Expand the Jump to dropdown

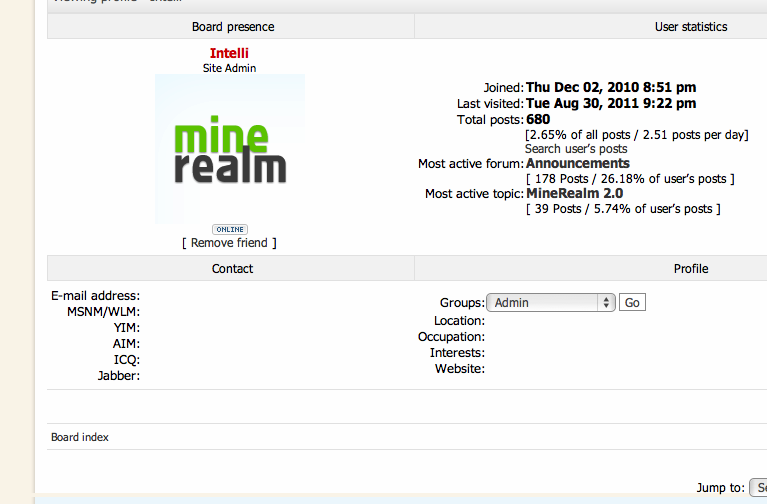coord(757,488)
